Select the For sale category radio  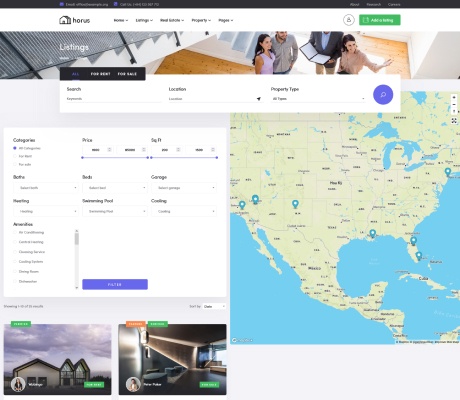pyautogui.click(x=15, y=164)
